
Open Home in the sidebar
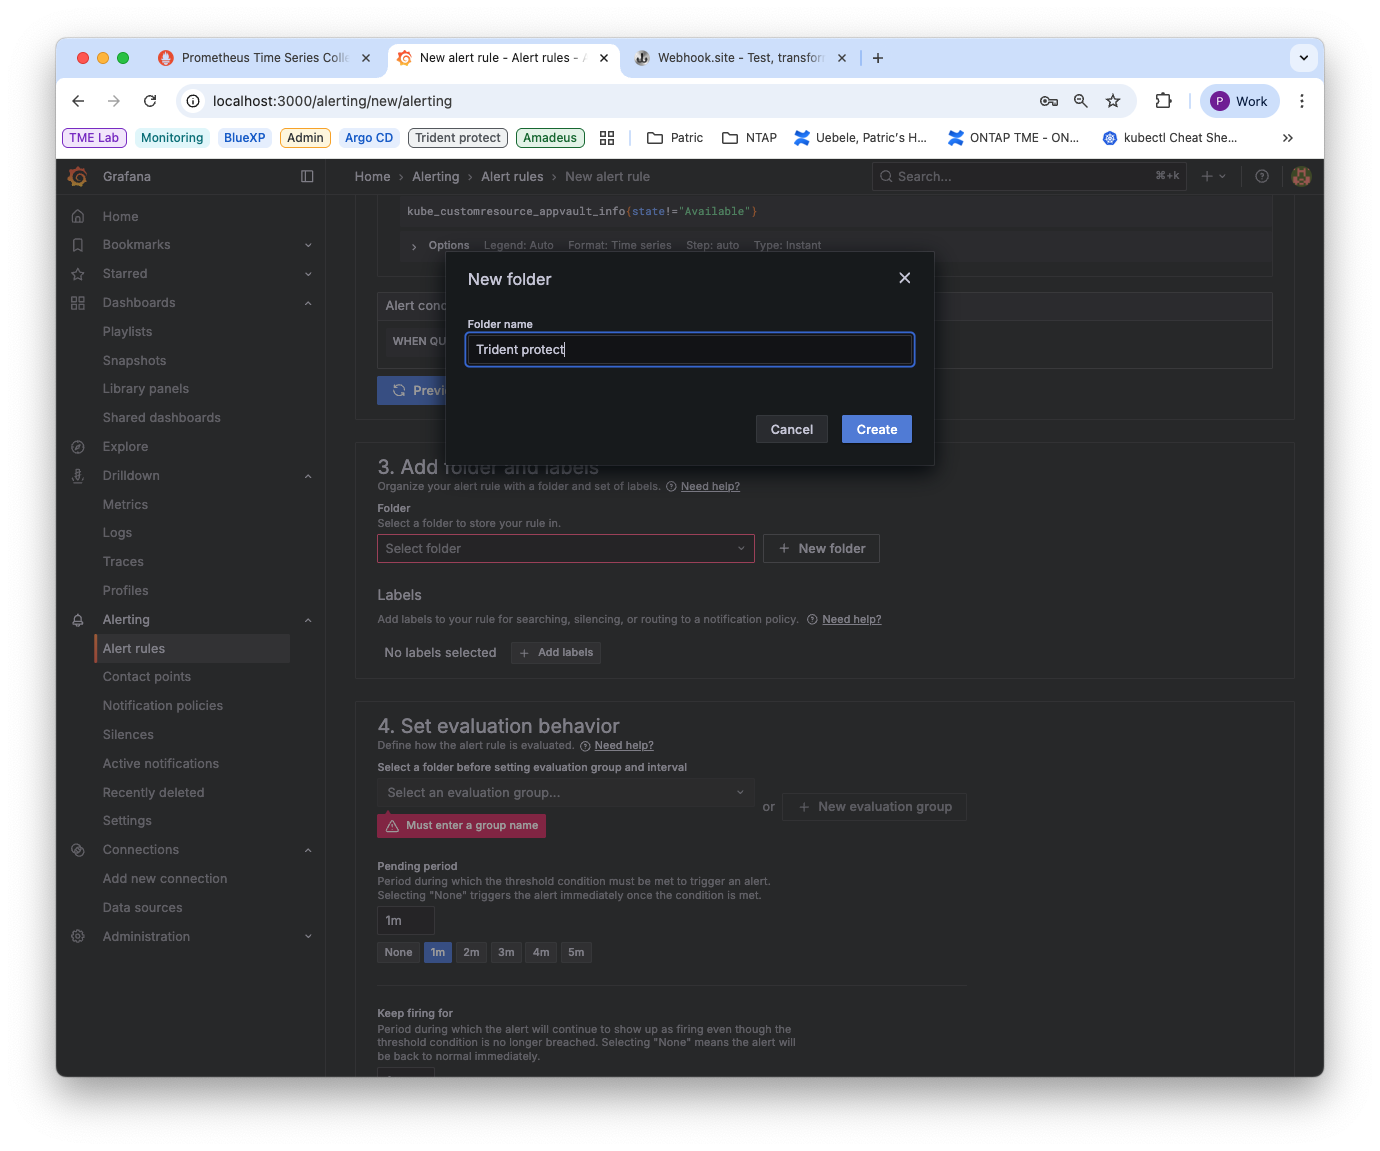click(x=120, y=216)
